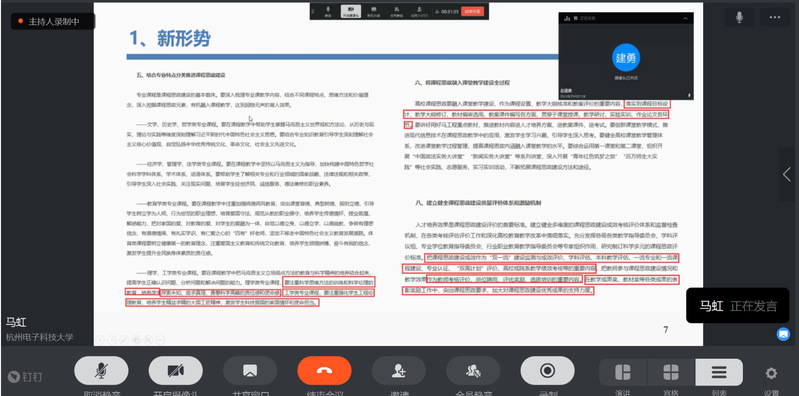The height and width of the screenshot is (396, 799).
Task: Click drag handle of floating sharing toolbar
Action: pos(313,11)
